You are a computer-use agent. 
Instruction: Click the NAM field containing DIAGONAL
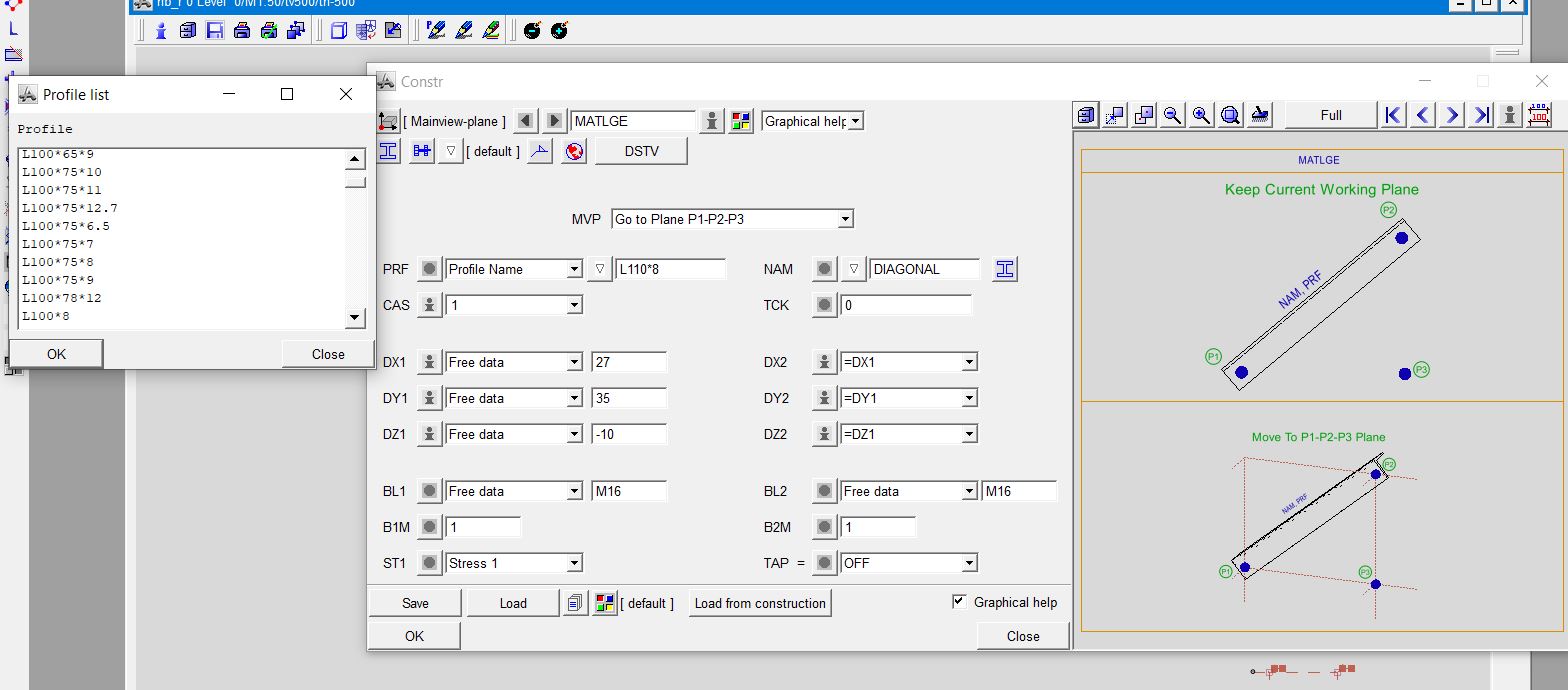925,269
